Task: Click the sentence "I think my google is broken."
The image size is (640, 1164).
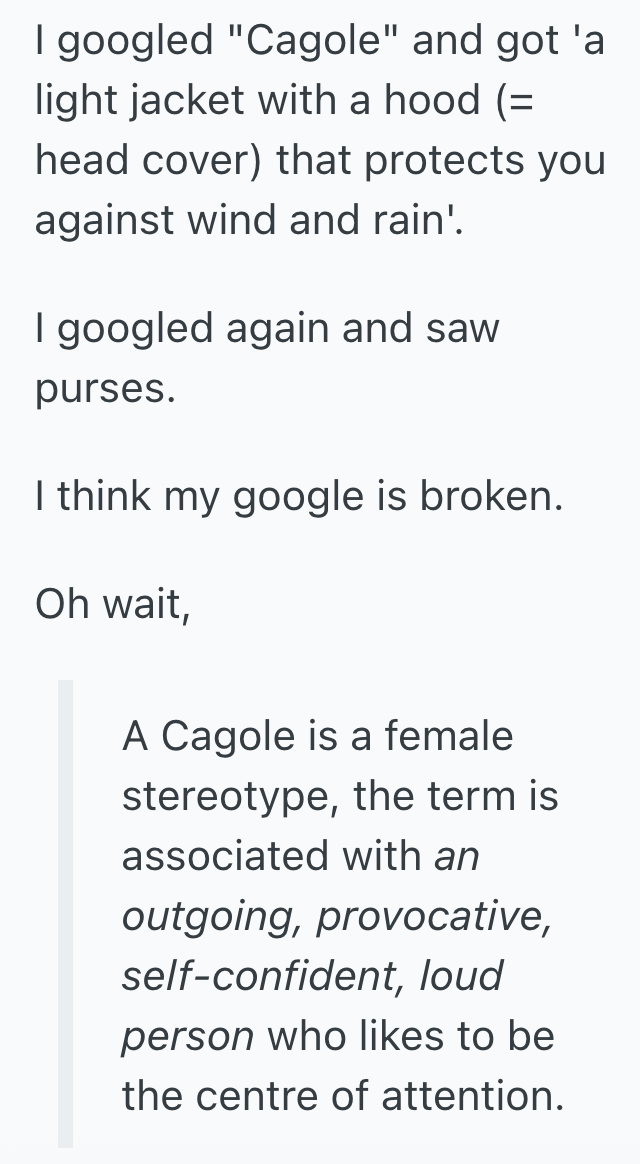Action: point(299,497)
